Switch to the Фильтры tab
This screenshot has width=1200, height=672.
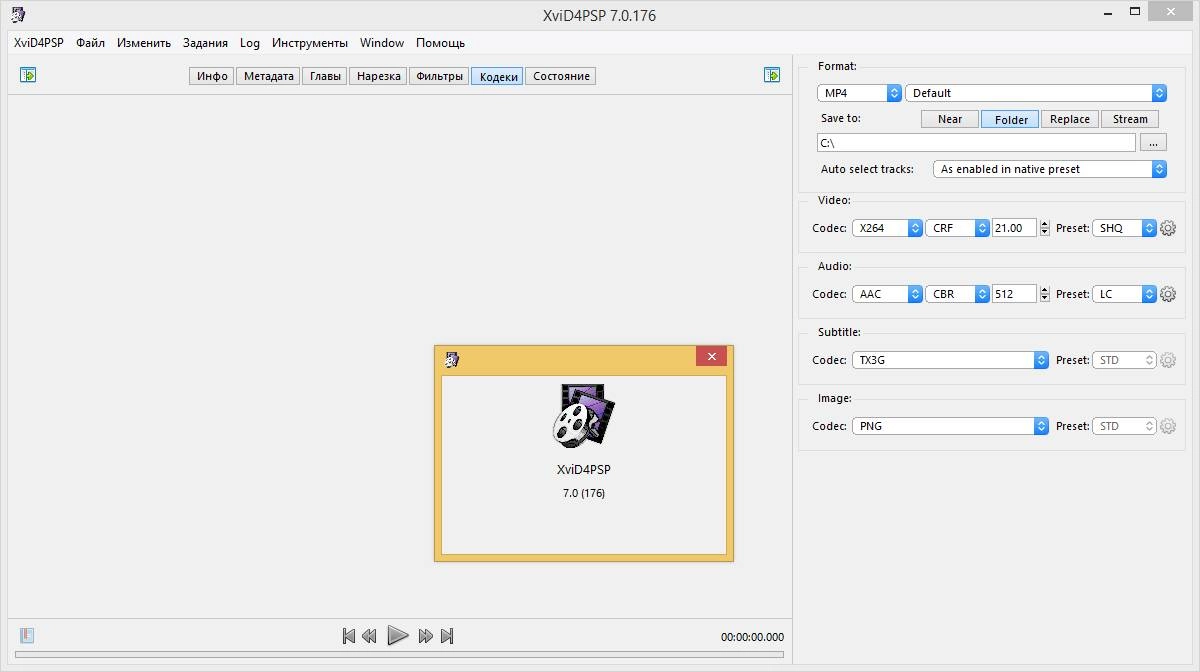point(439,76)
